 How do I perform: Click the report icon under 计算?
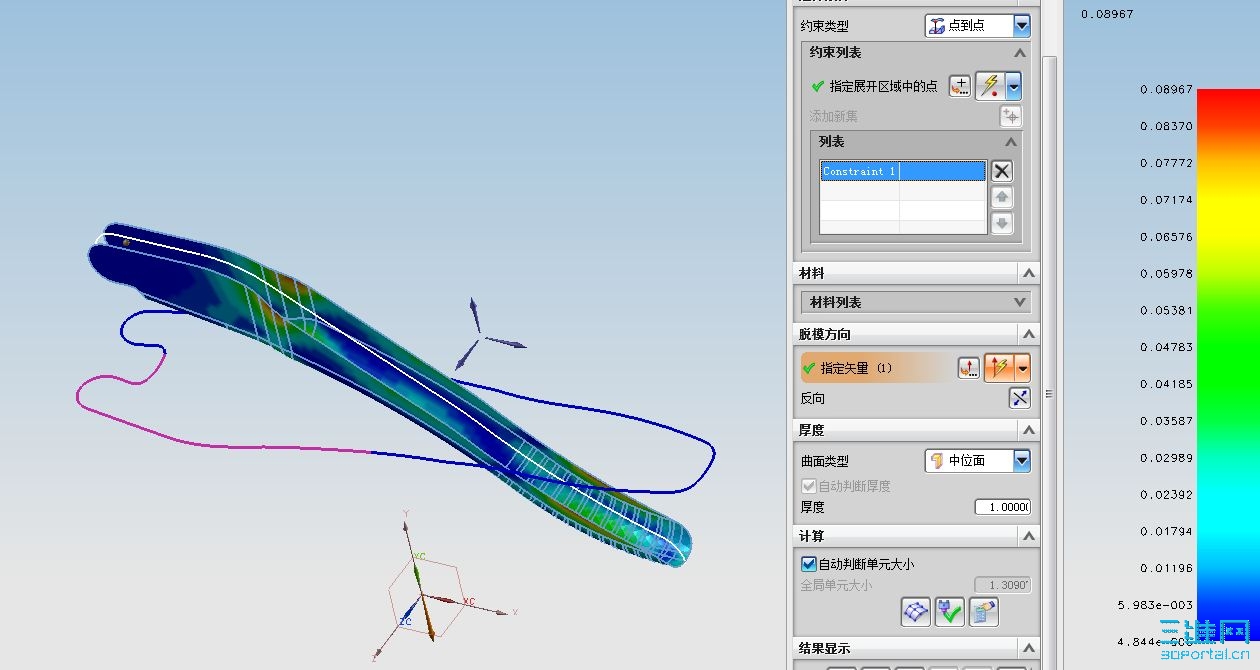(x=983, y=612)
